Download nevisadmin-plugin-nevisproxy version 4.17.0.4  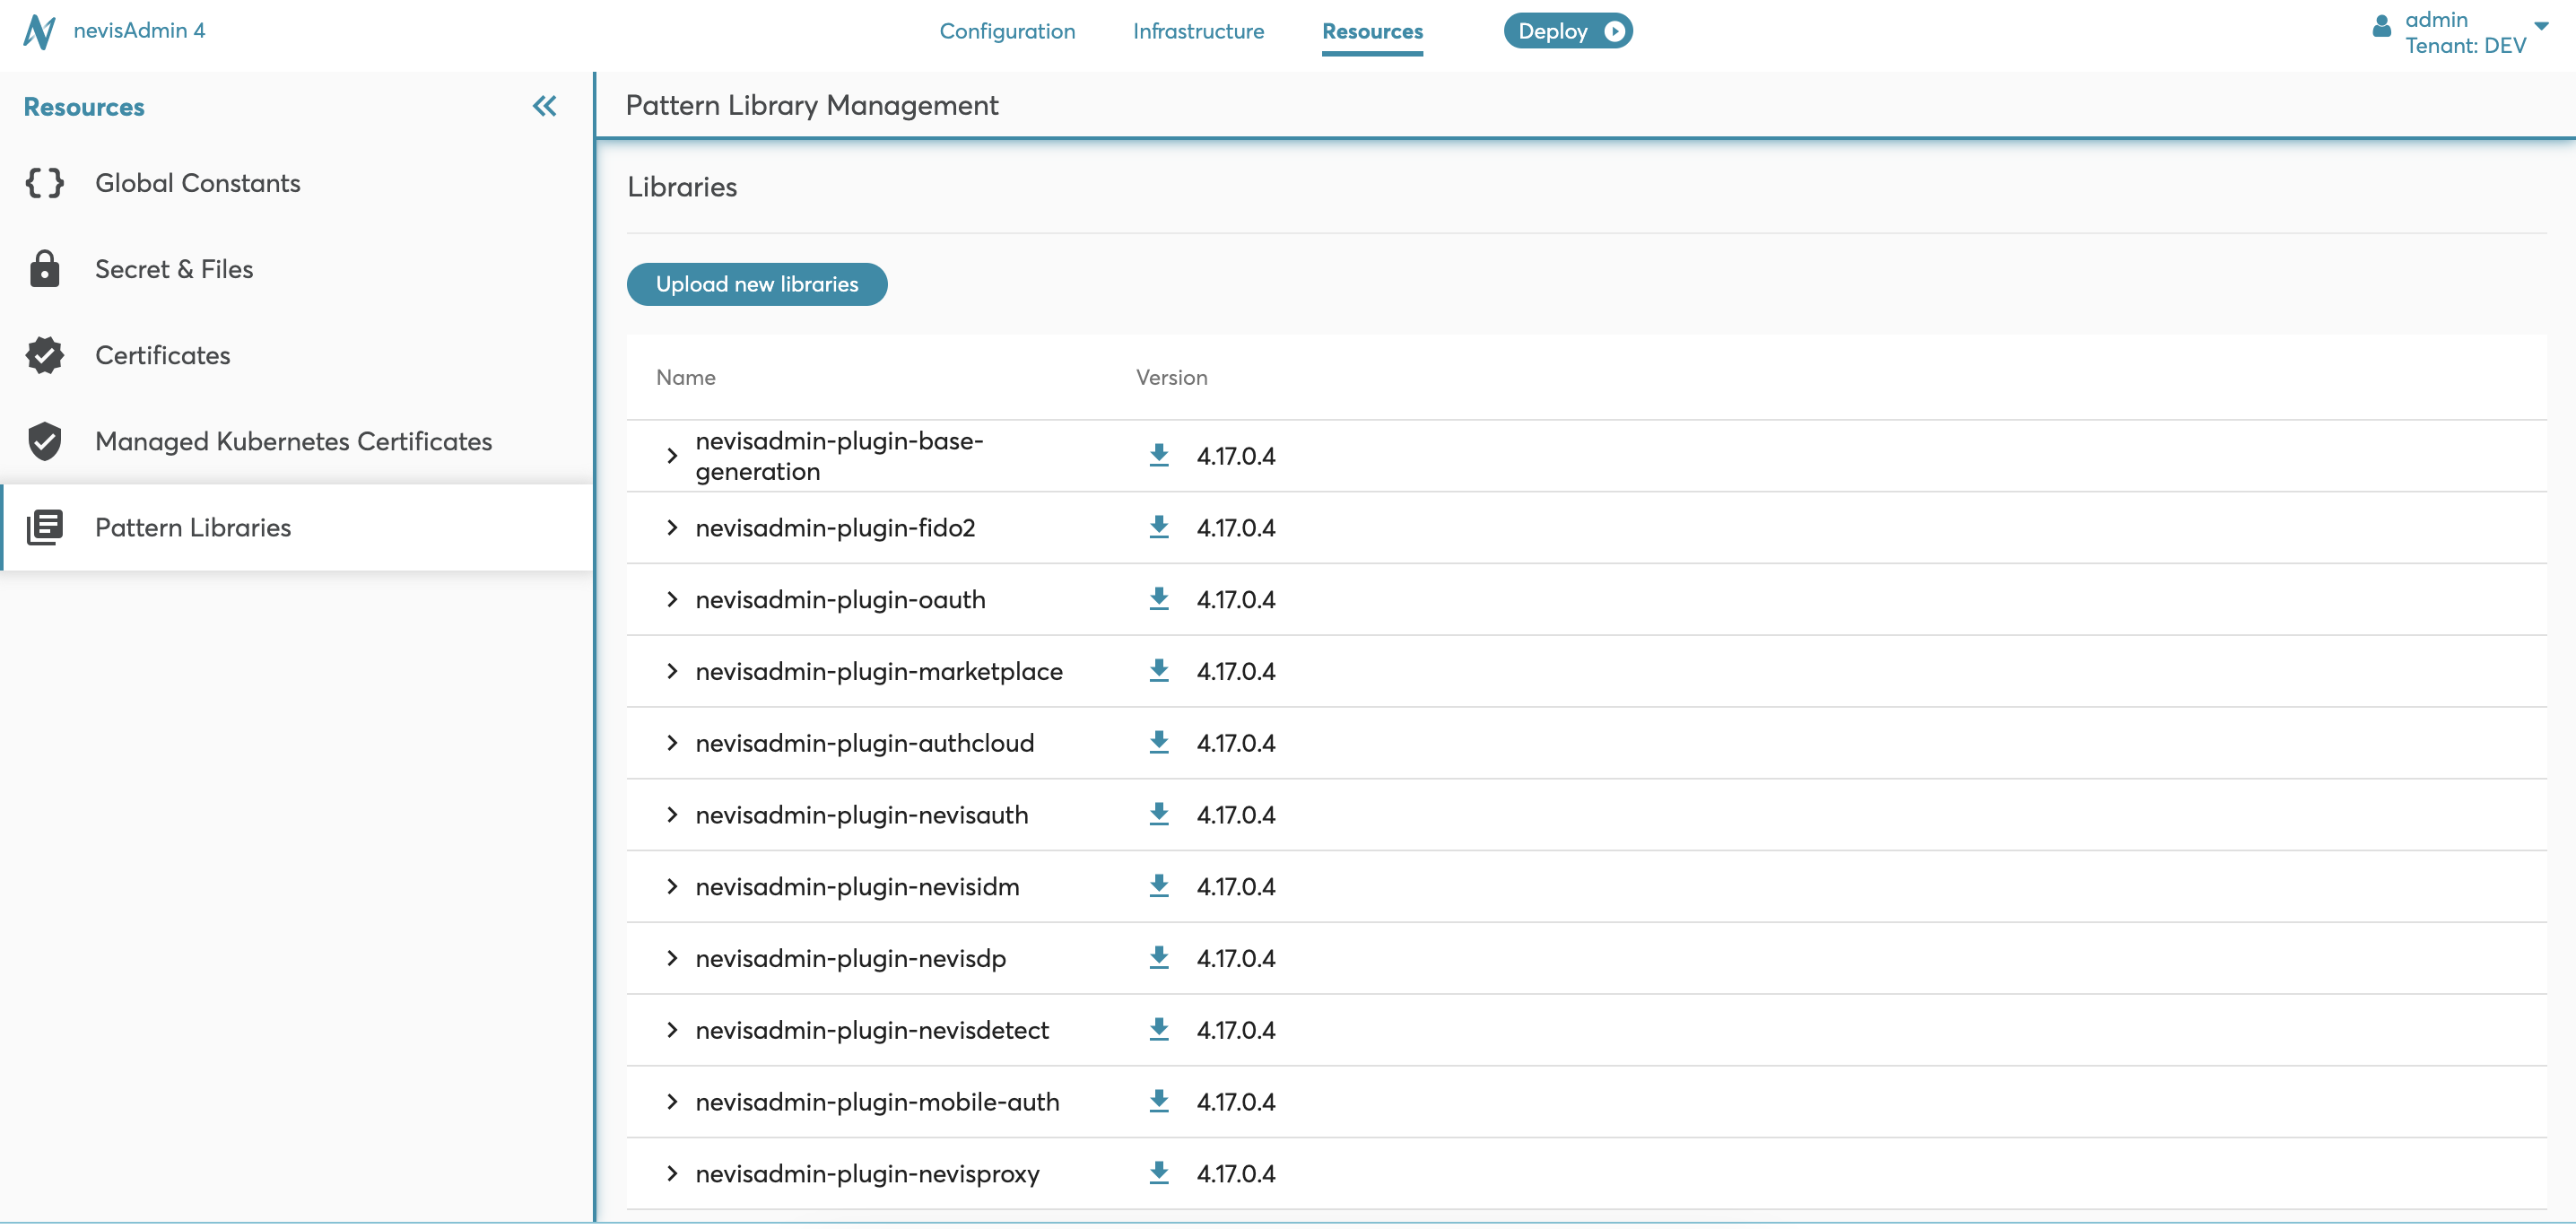[x=1158, y=1173]
